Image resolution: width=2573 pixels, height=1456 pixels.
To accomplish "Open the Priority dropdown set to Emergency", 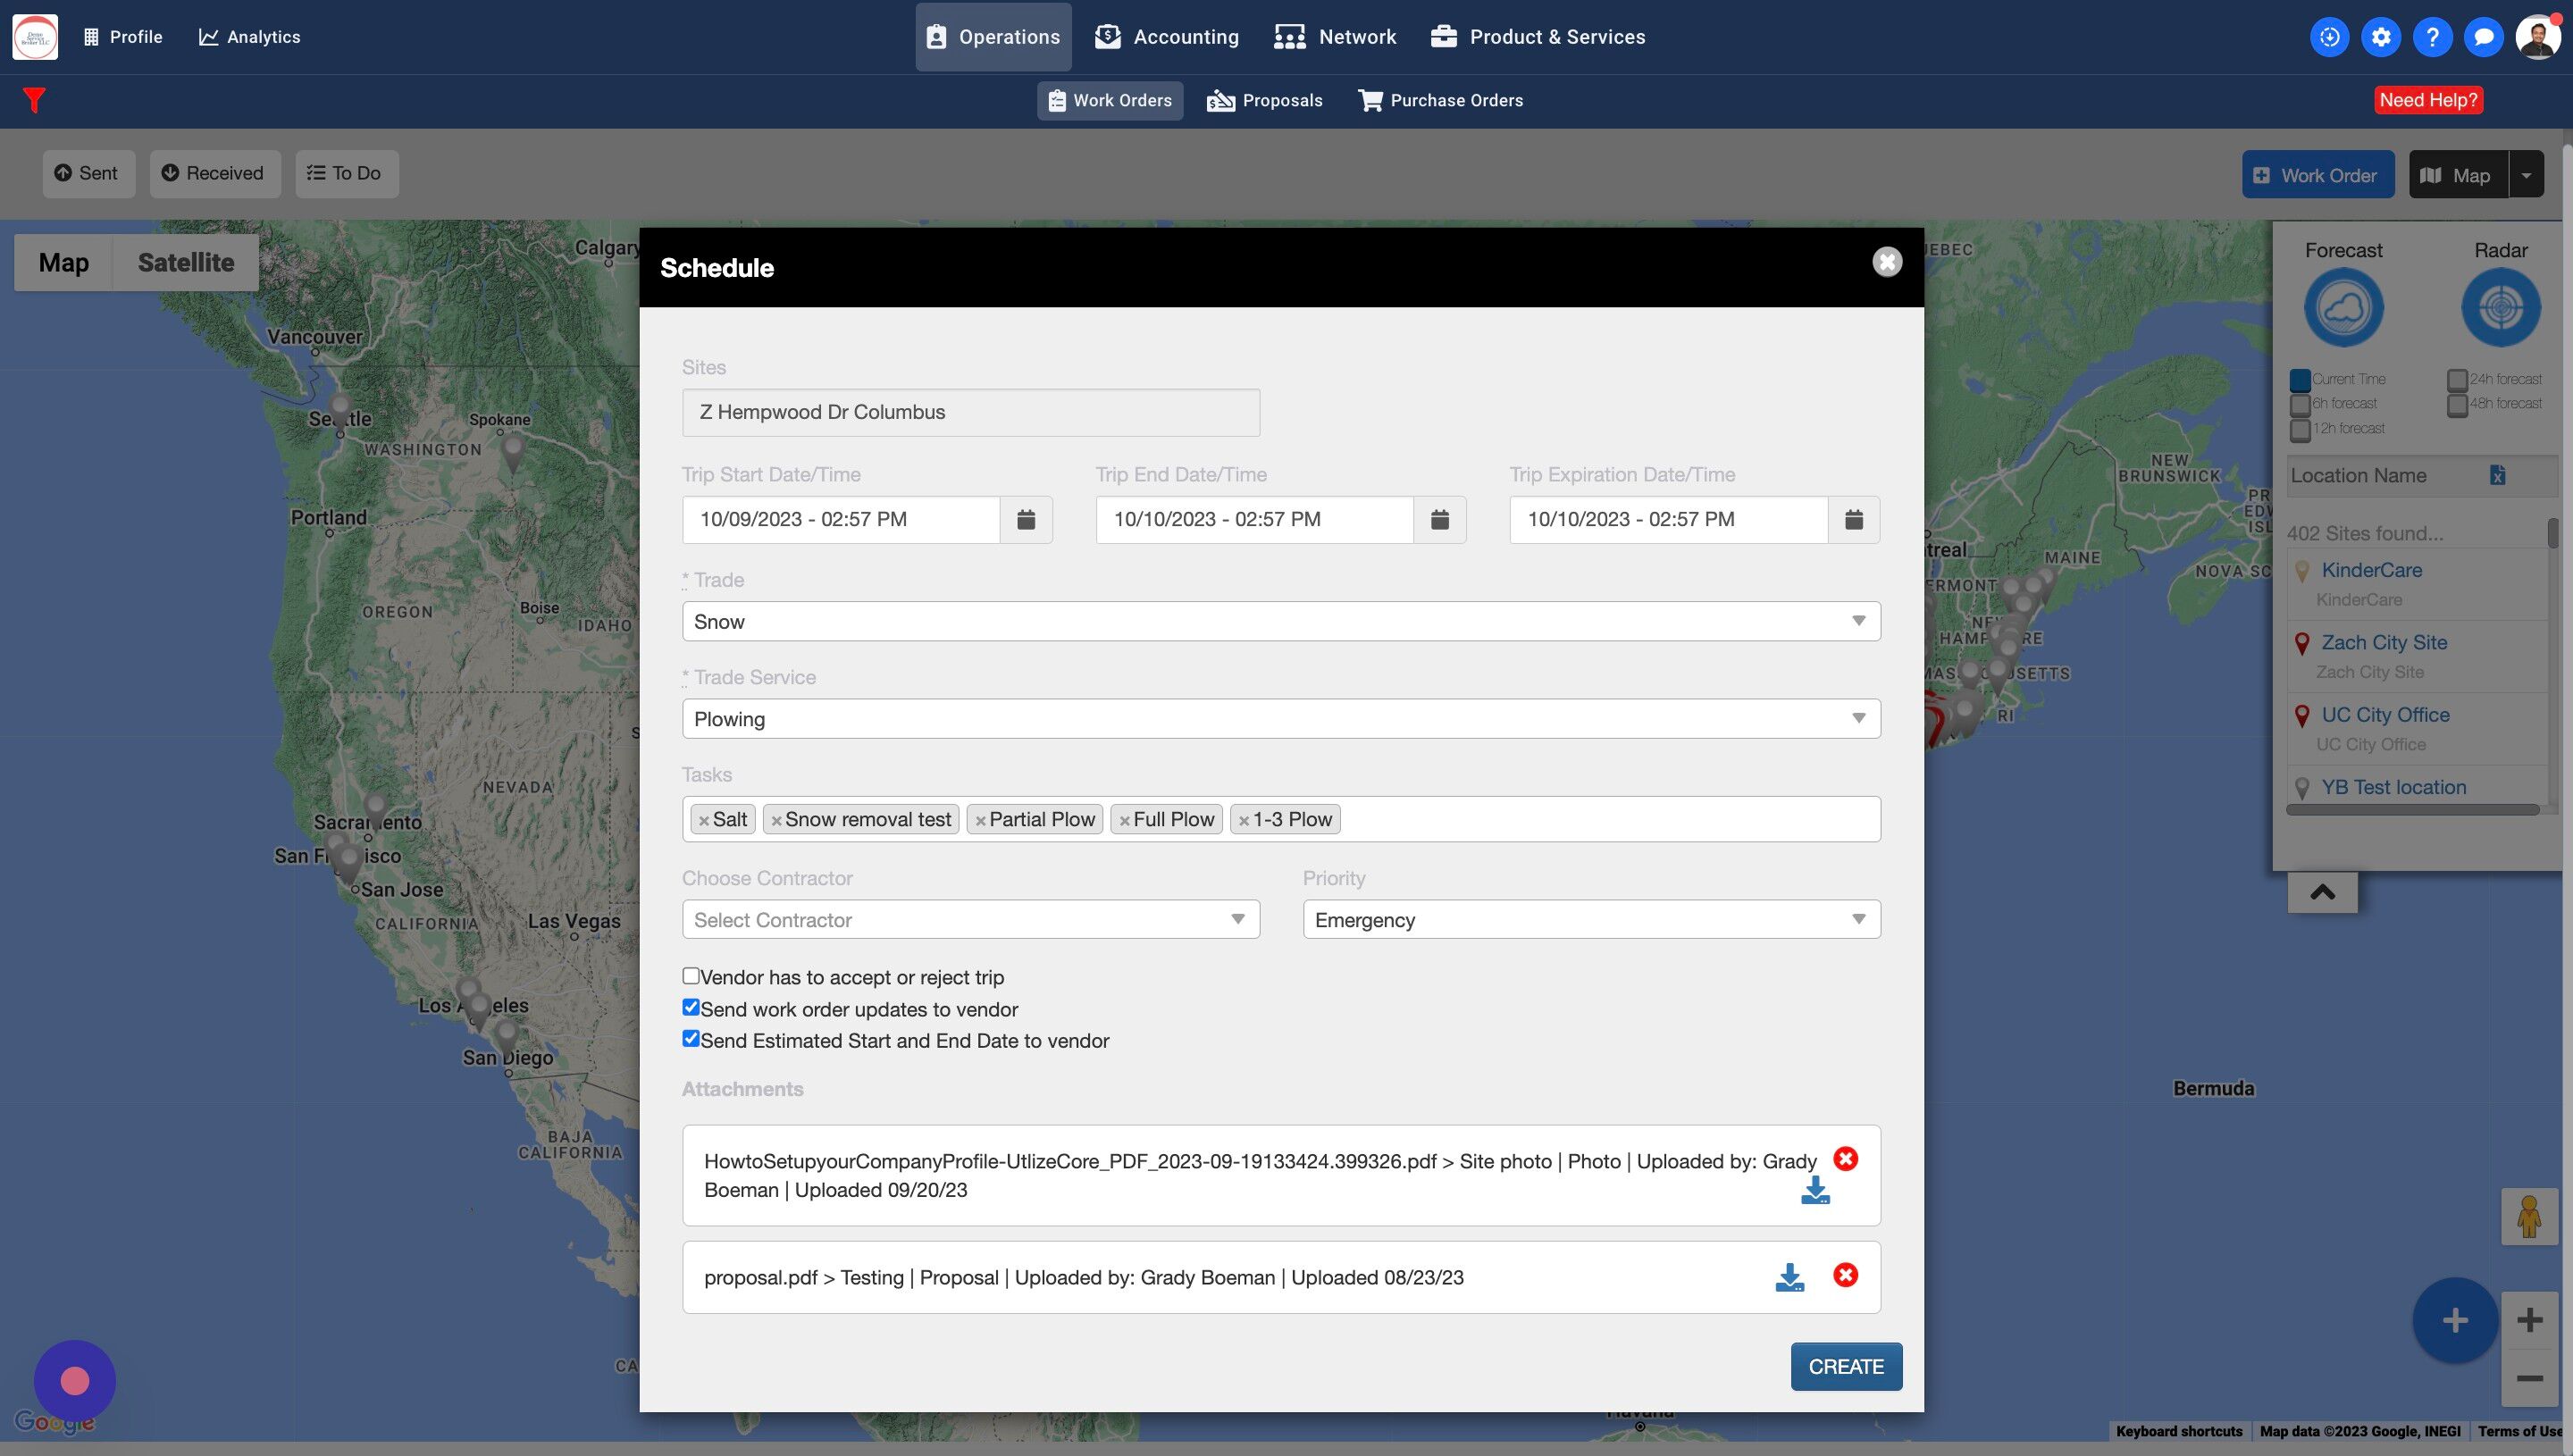I will (x=1590, y=919).
